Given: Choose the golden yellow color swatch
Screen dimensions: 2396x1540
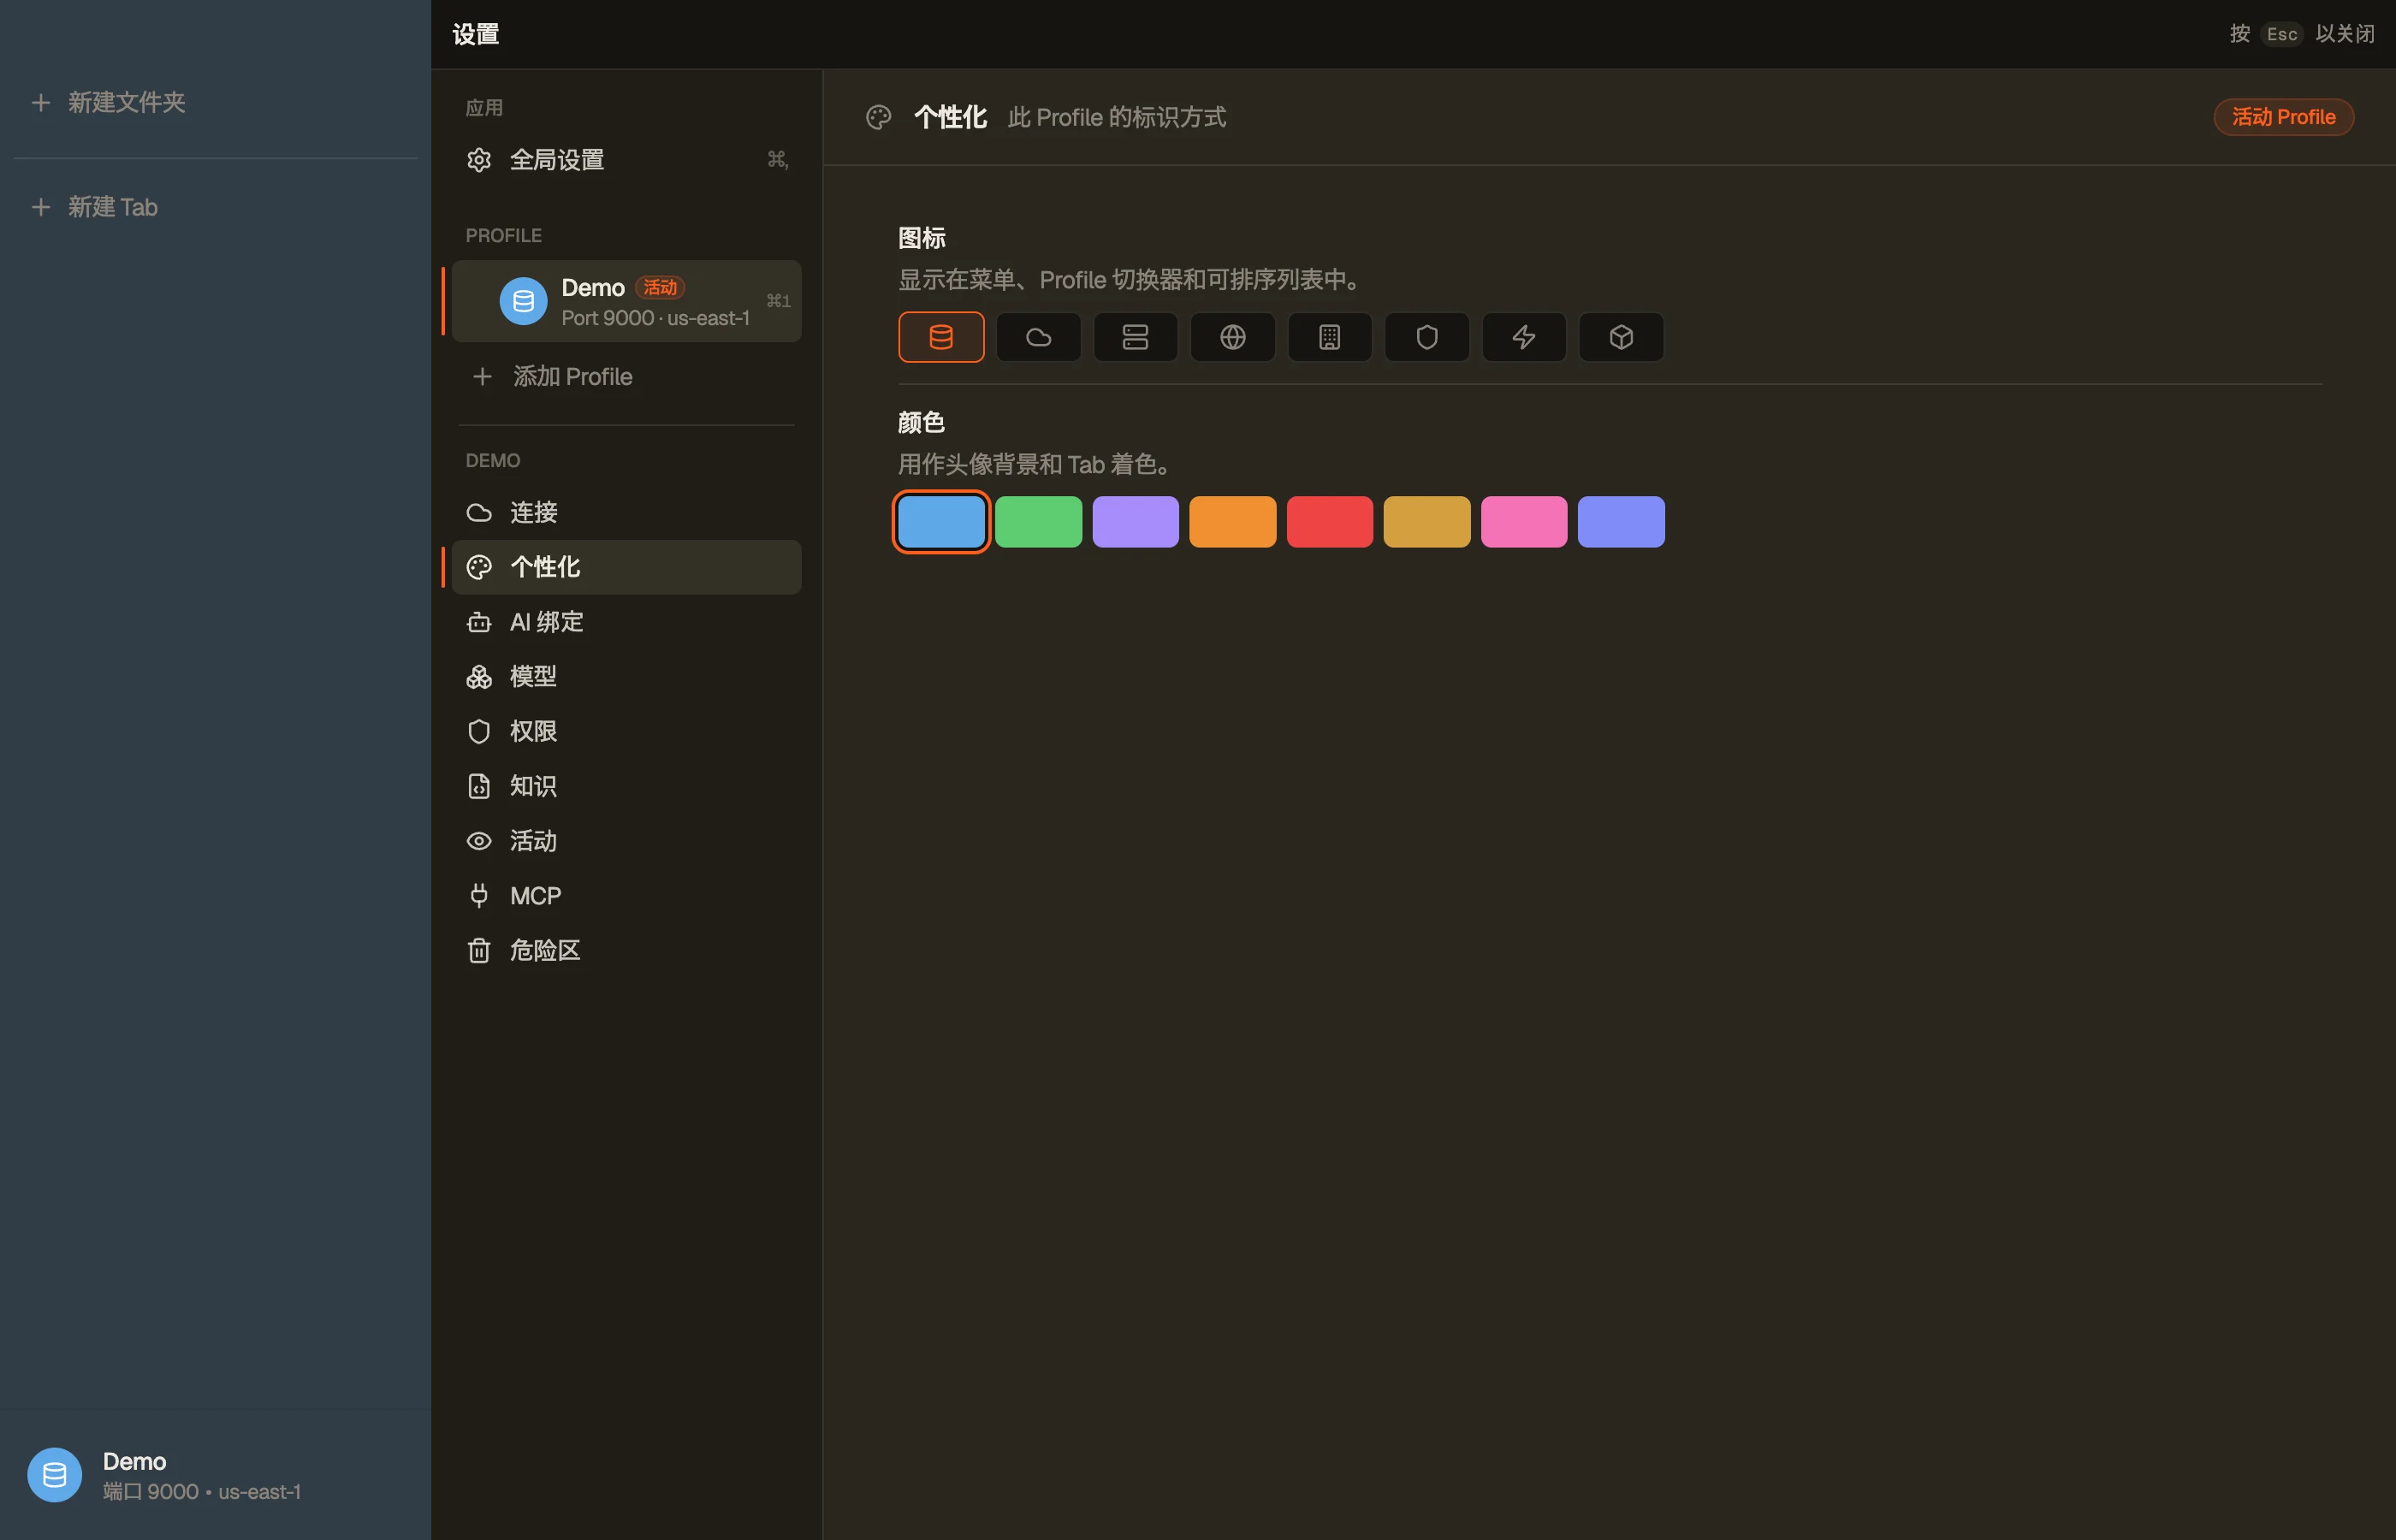Looking at the screenshot, I should coord(1426,521).
